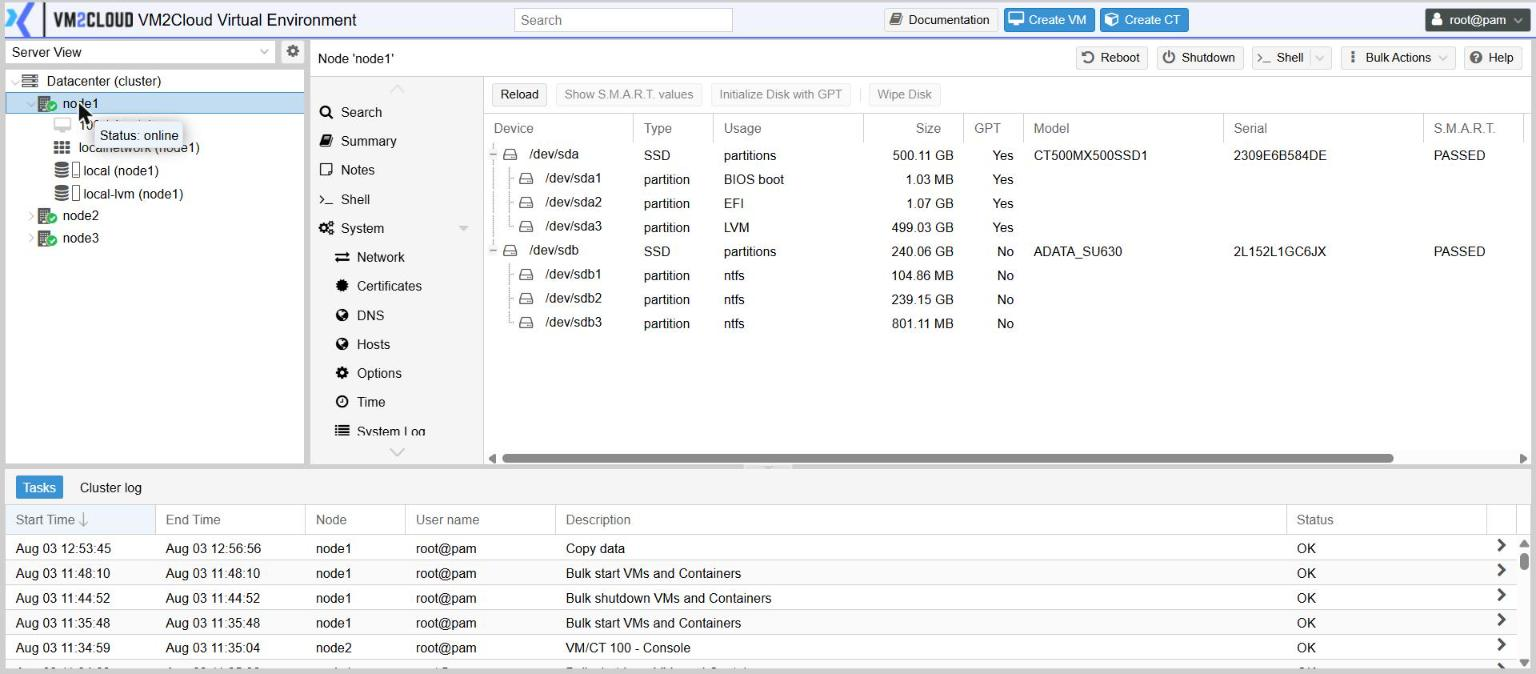The height and width of the screenshot is (674, 1536).
Task: Collapse the /dev/sda device row
Action: coord(494,155)
